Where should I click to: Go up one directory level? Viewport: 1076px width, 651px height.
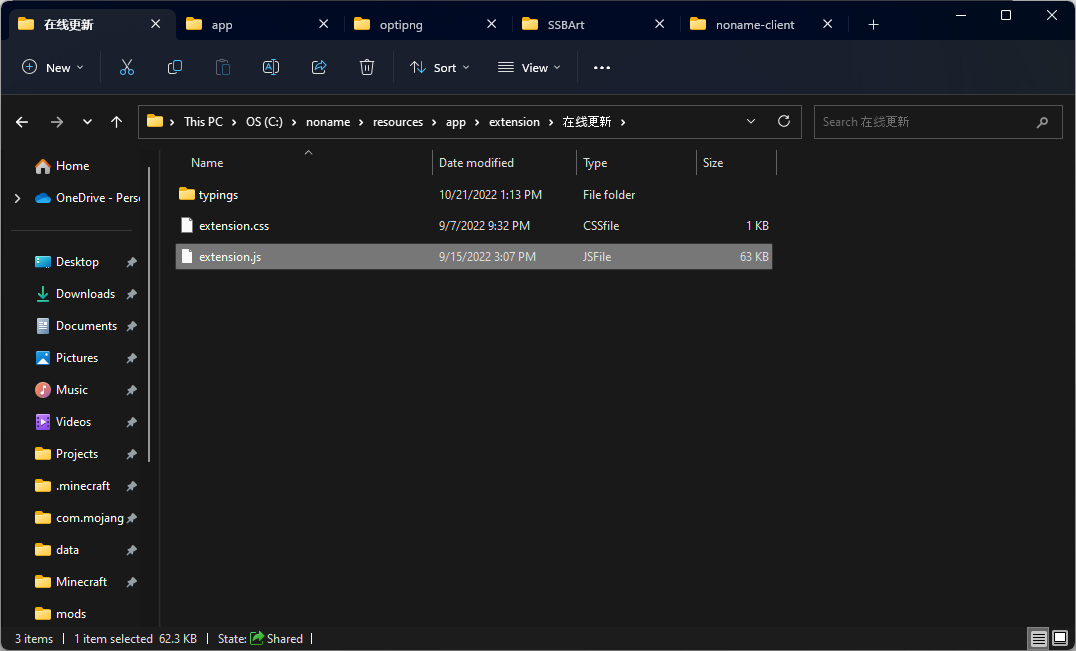tap(117, 122)
